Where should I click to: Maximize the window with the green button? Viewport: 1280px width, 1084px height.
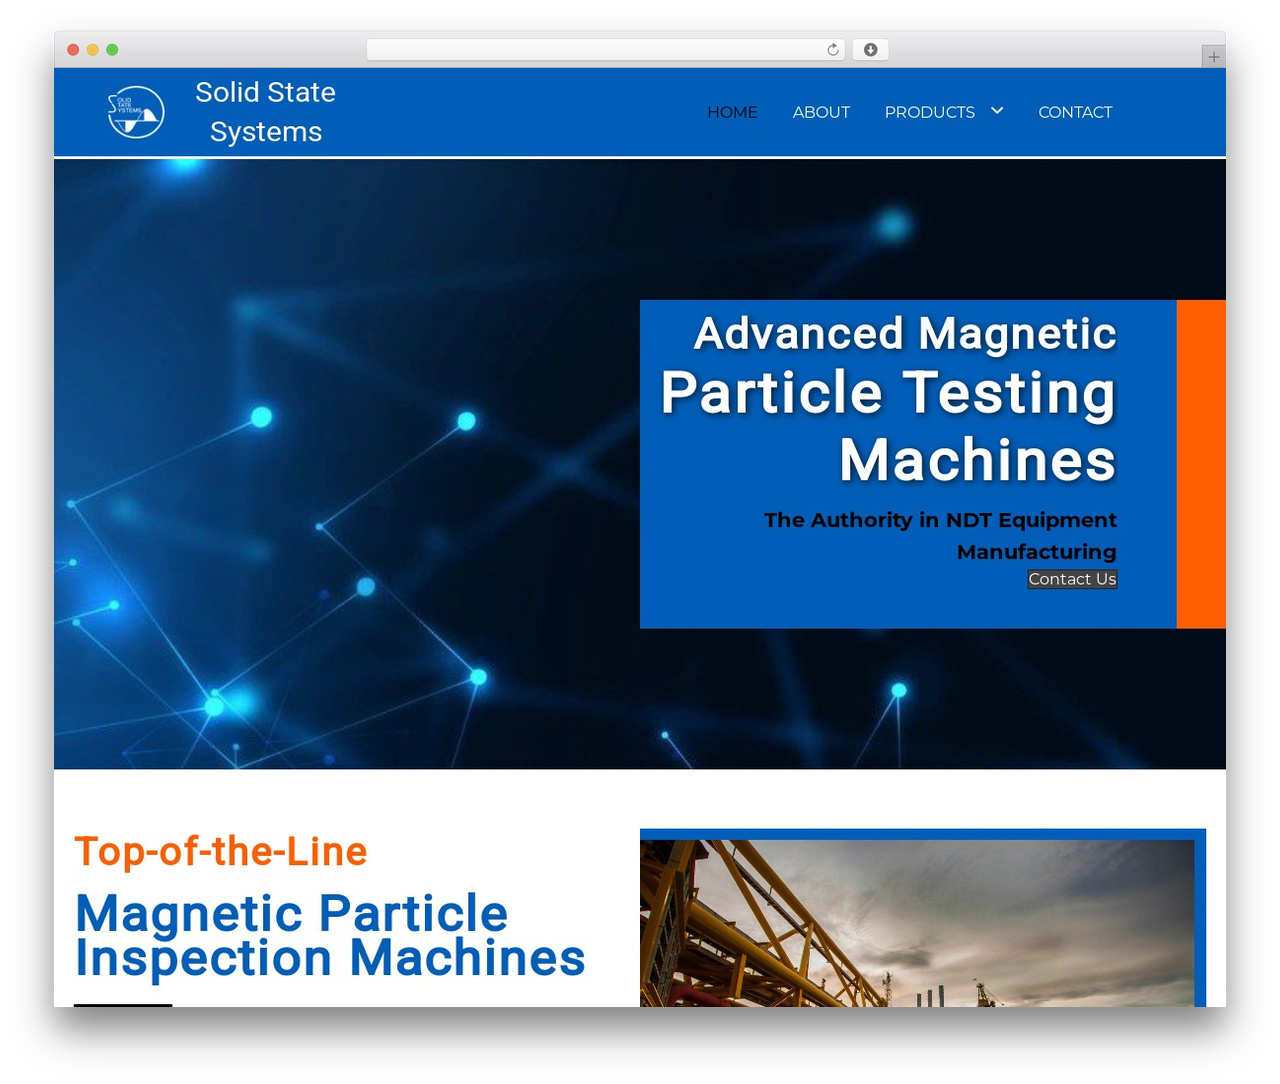(x=112, y=50)
